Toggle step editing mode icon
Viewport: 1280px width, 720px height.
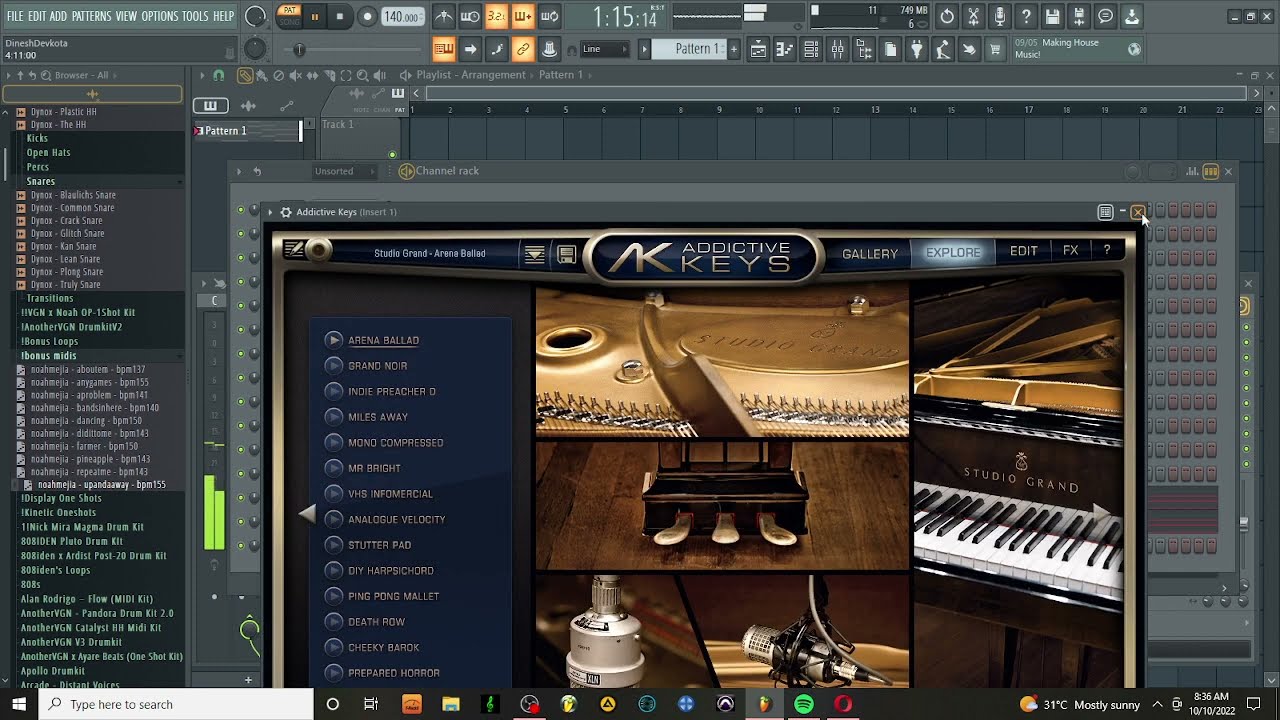point(496,49)
